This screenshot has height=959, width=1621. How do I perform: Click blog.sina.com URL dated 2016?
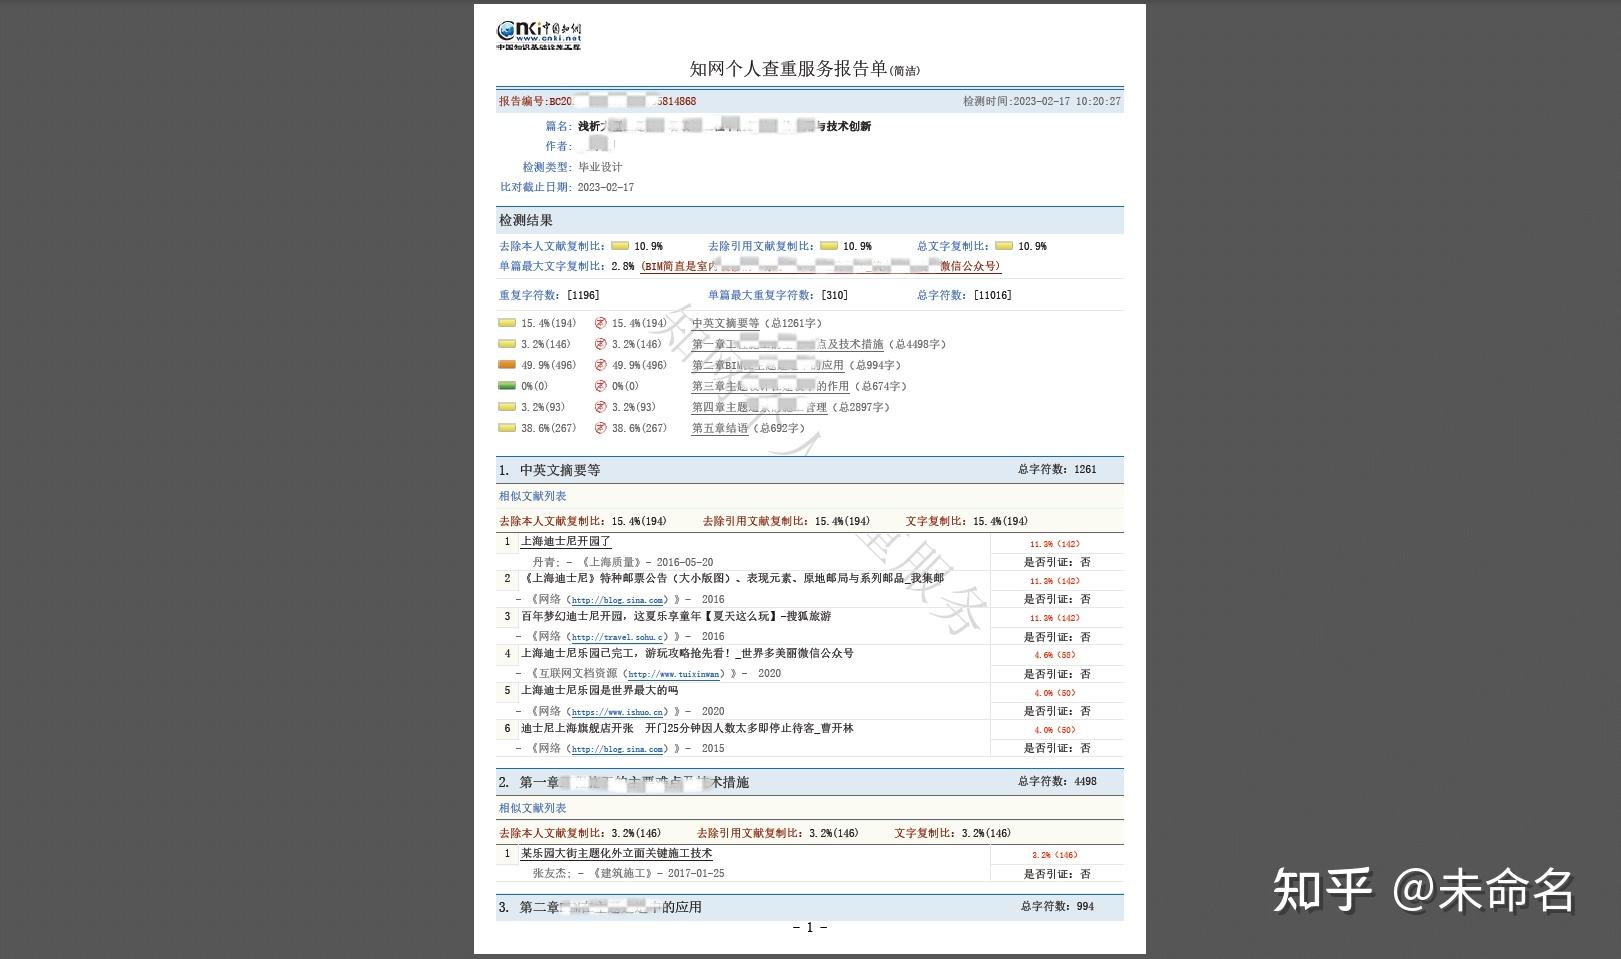point(618,600)
